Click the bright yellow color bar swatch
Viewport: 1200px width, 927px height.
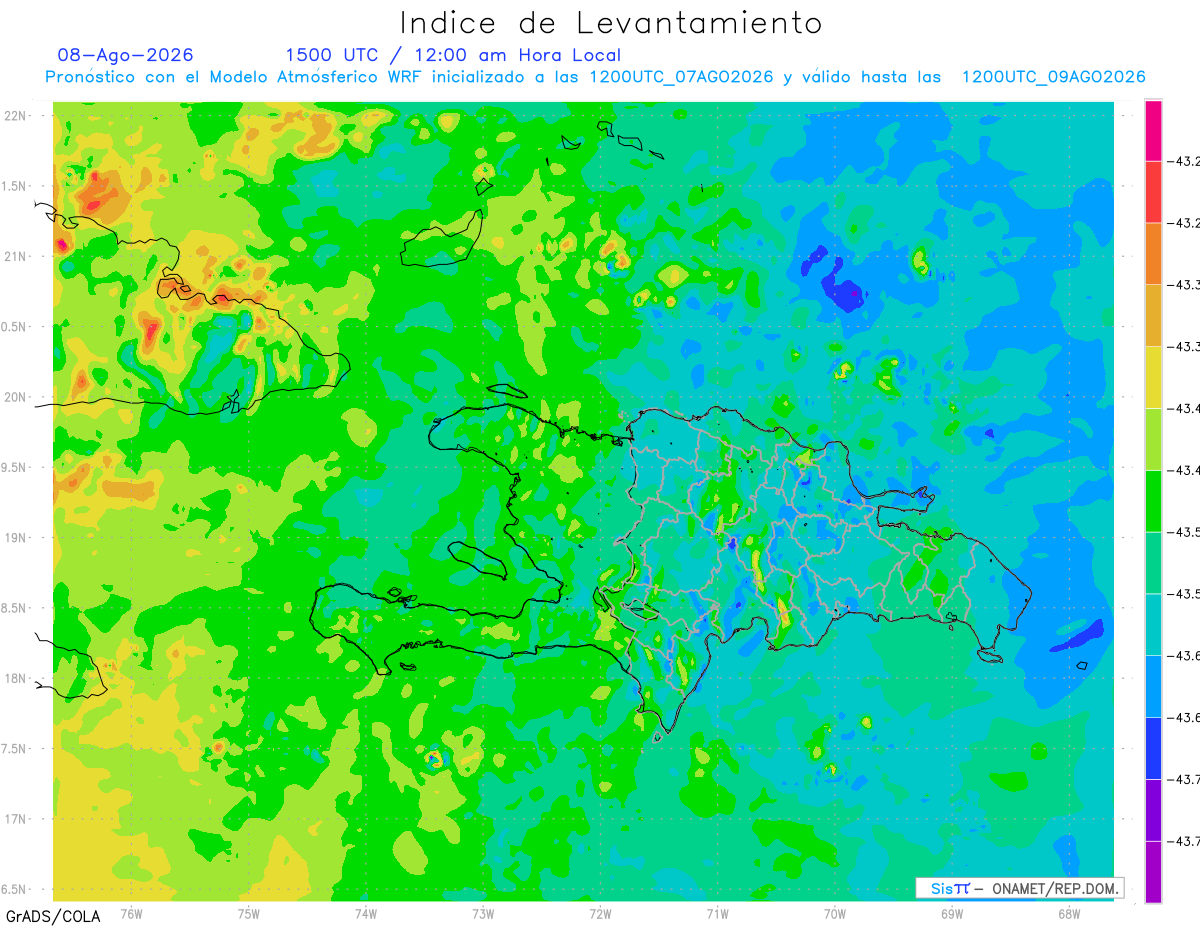[x=1153, y=378]
